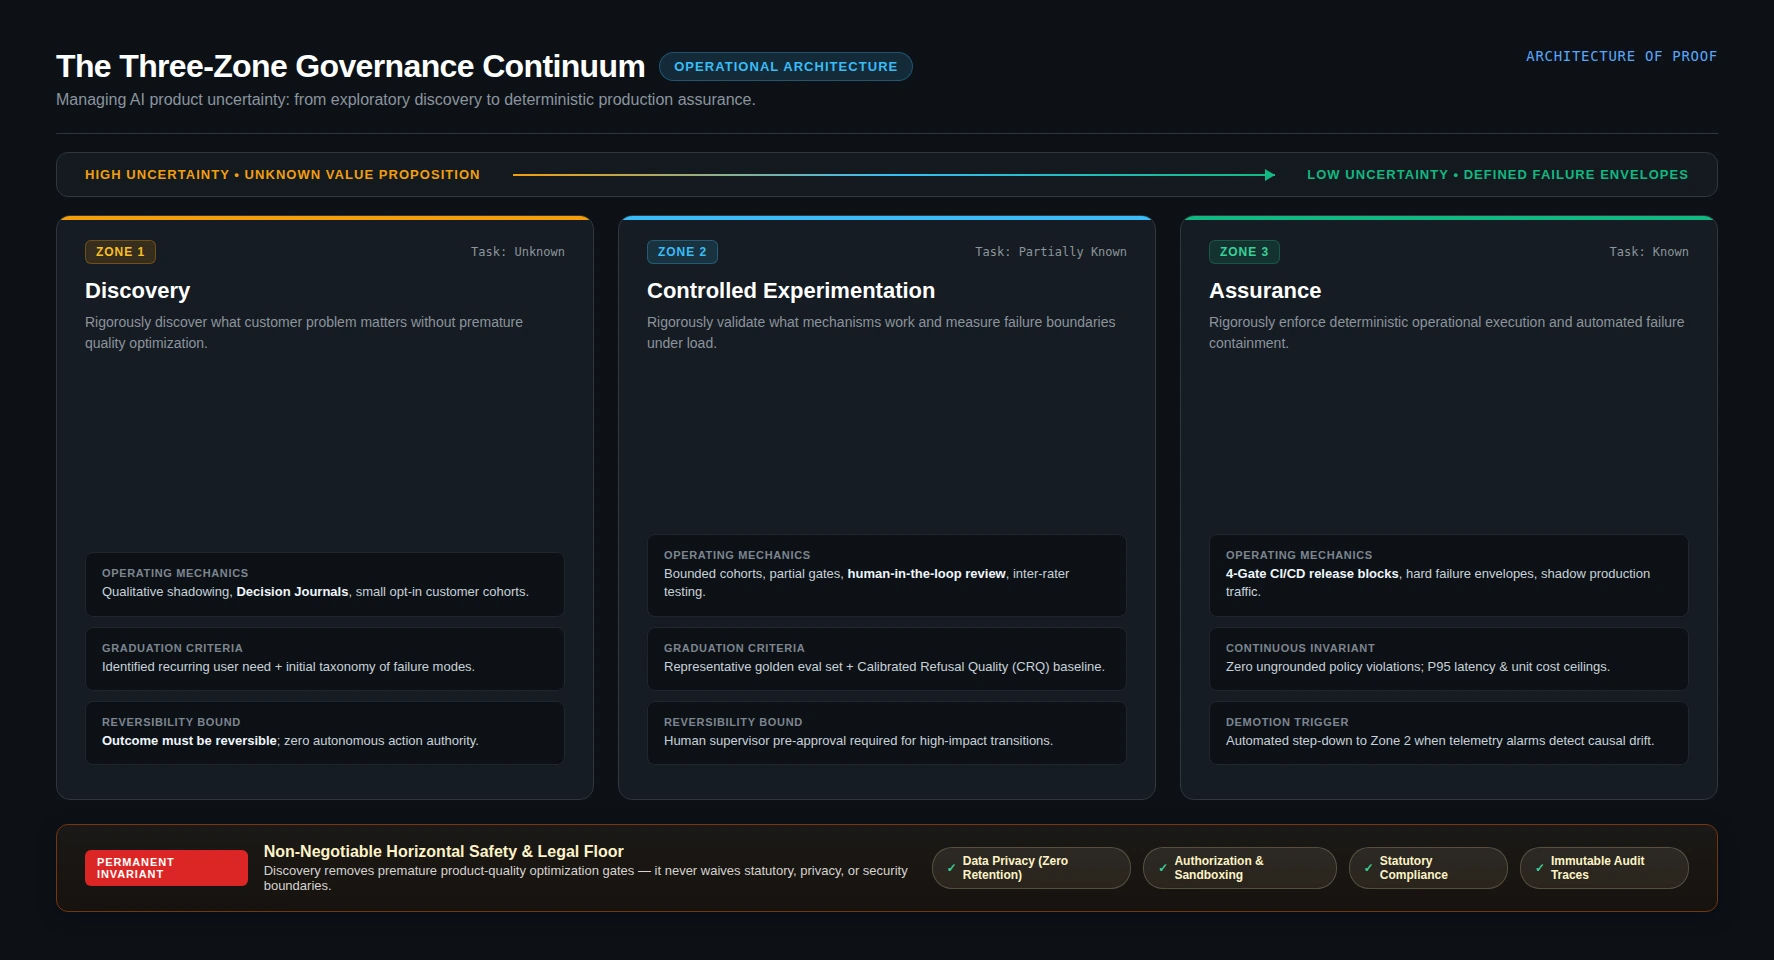Click the Discovery heading

(x=137, y=291)
